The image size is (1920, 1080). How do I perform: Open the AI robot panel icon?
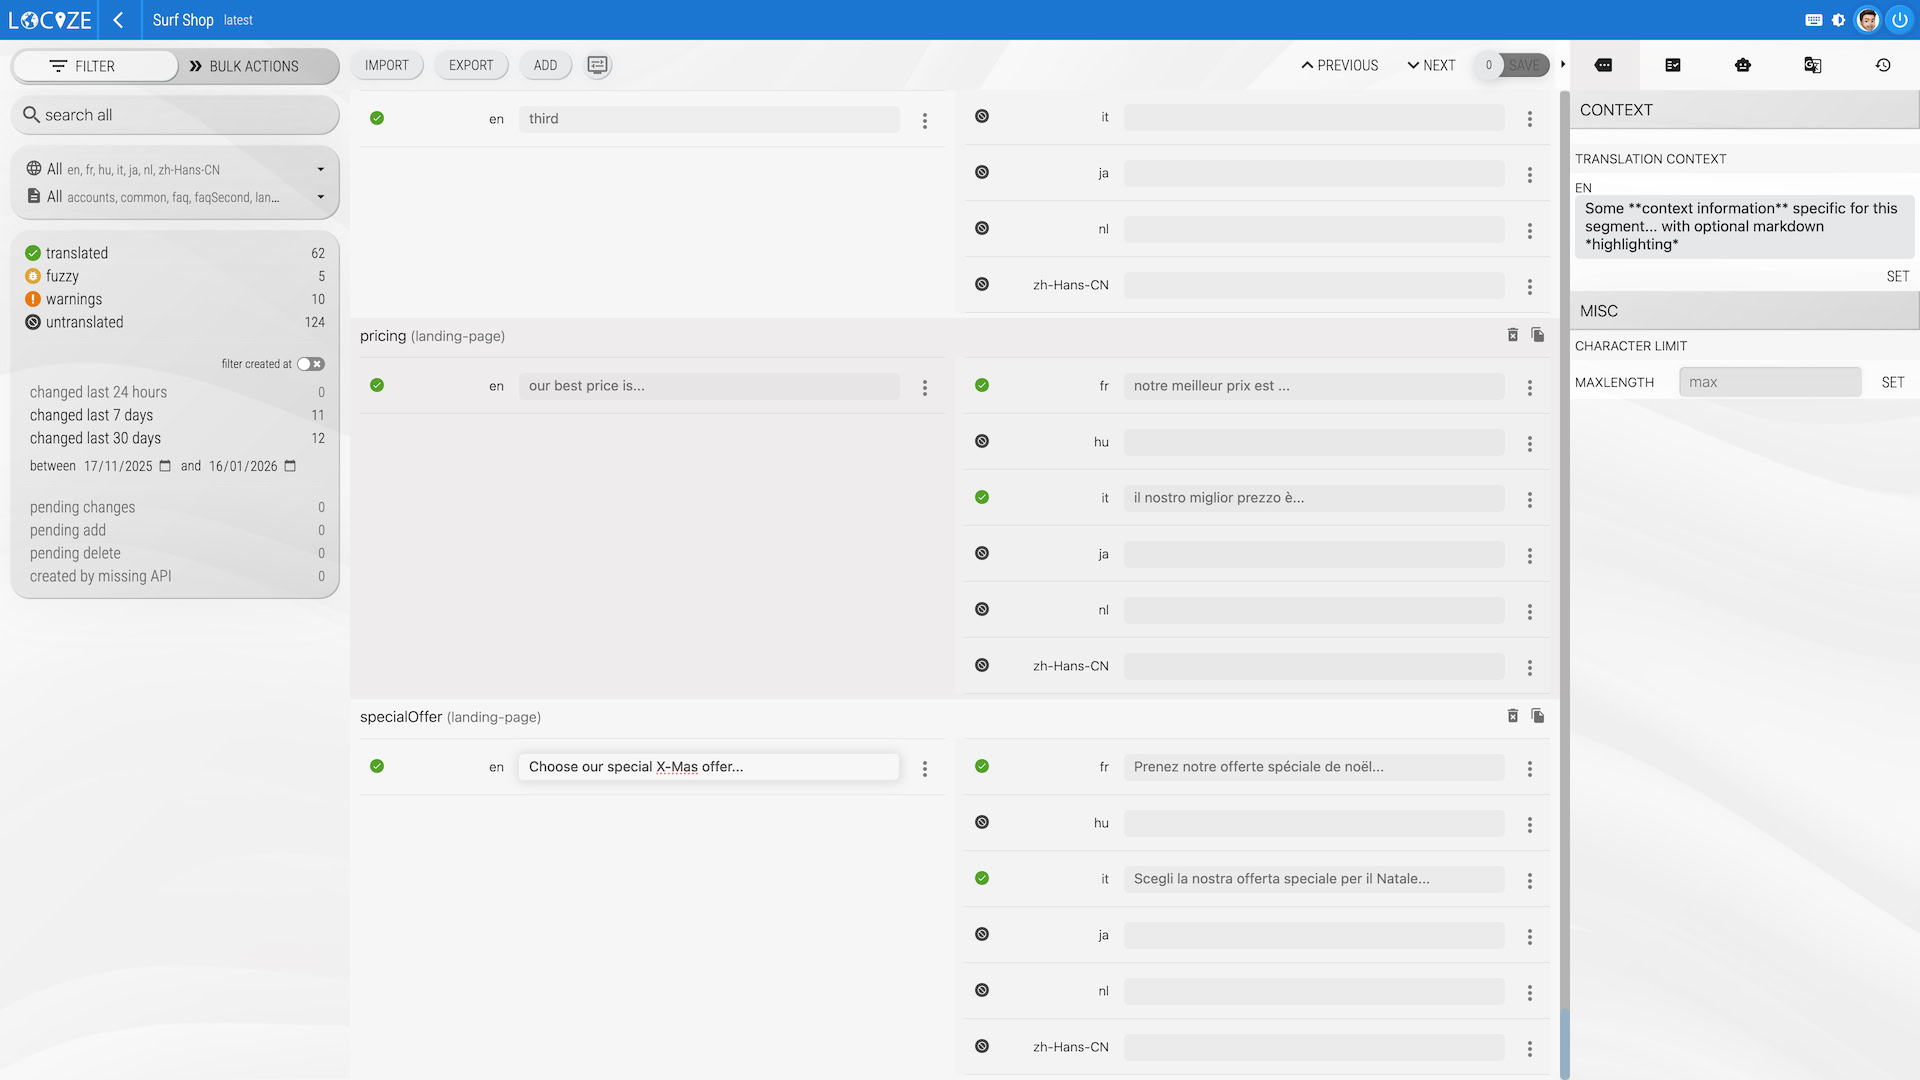point(1742,65)
